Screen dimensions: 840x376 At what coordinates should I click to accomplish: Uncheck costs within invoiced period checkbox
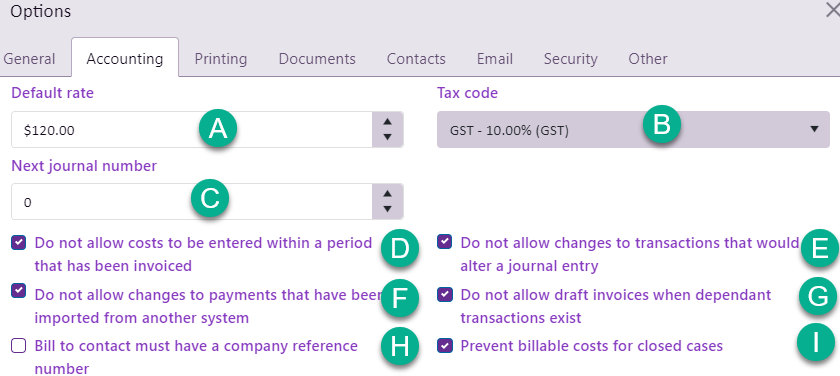point(19,243)
